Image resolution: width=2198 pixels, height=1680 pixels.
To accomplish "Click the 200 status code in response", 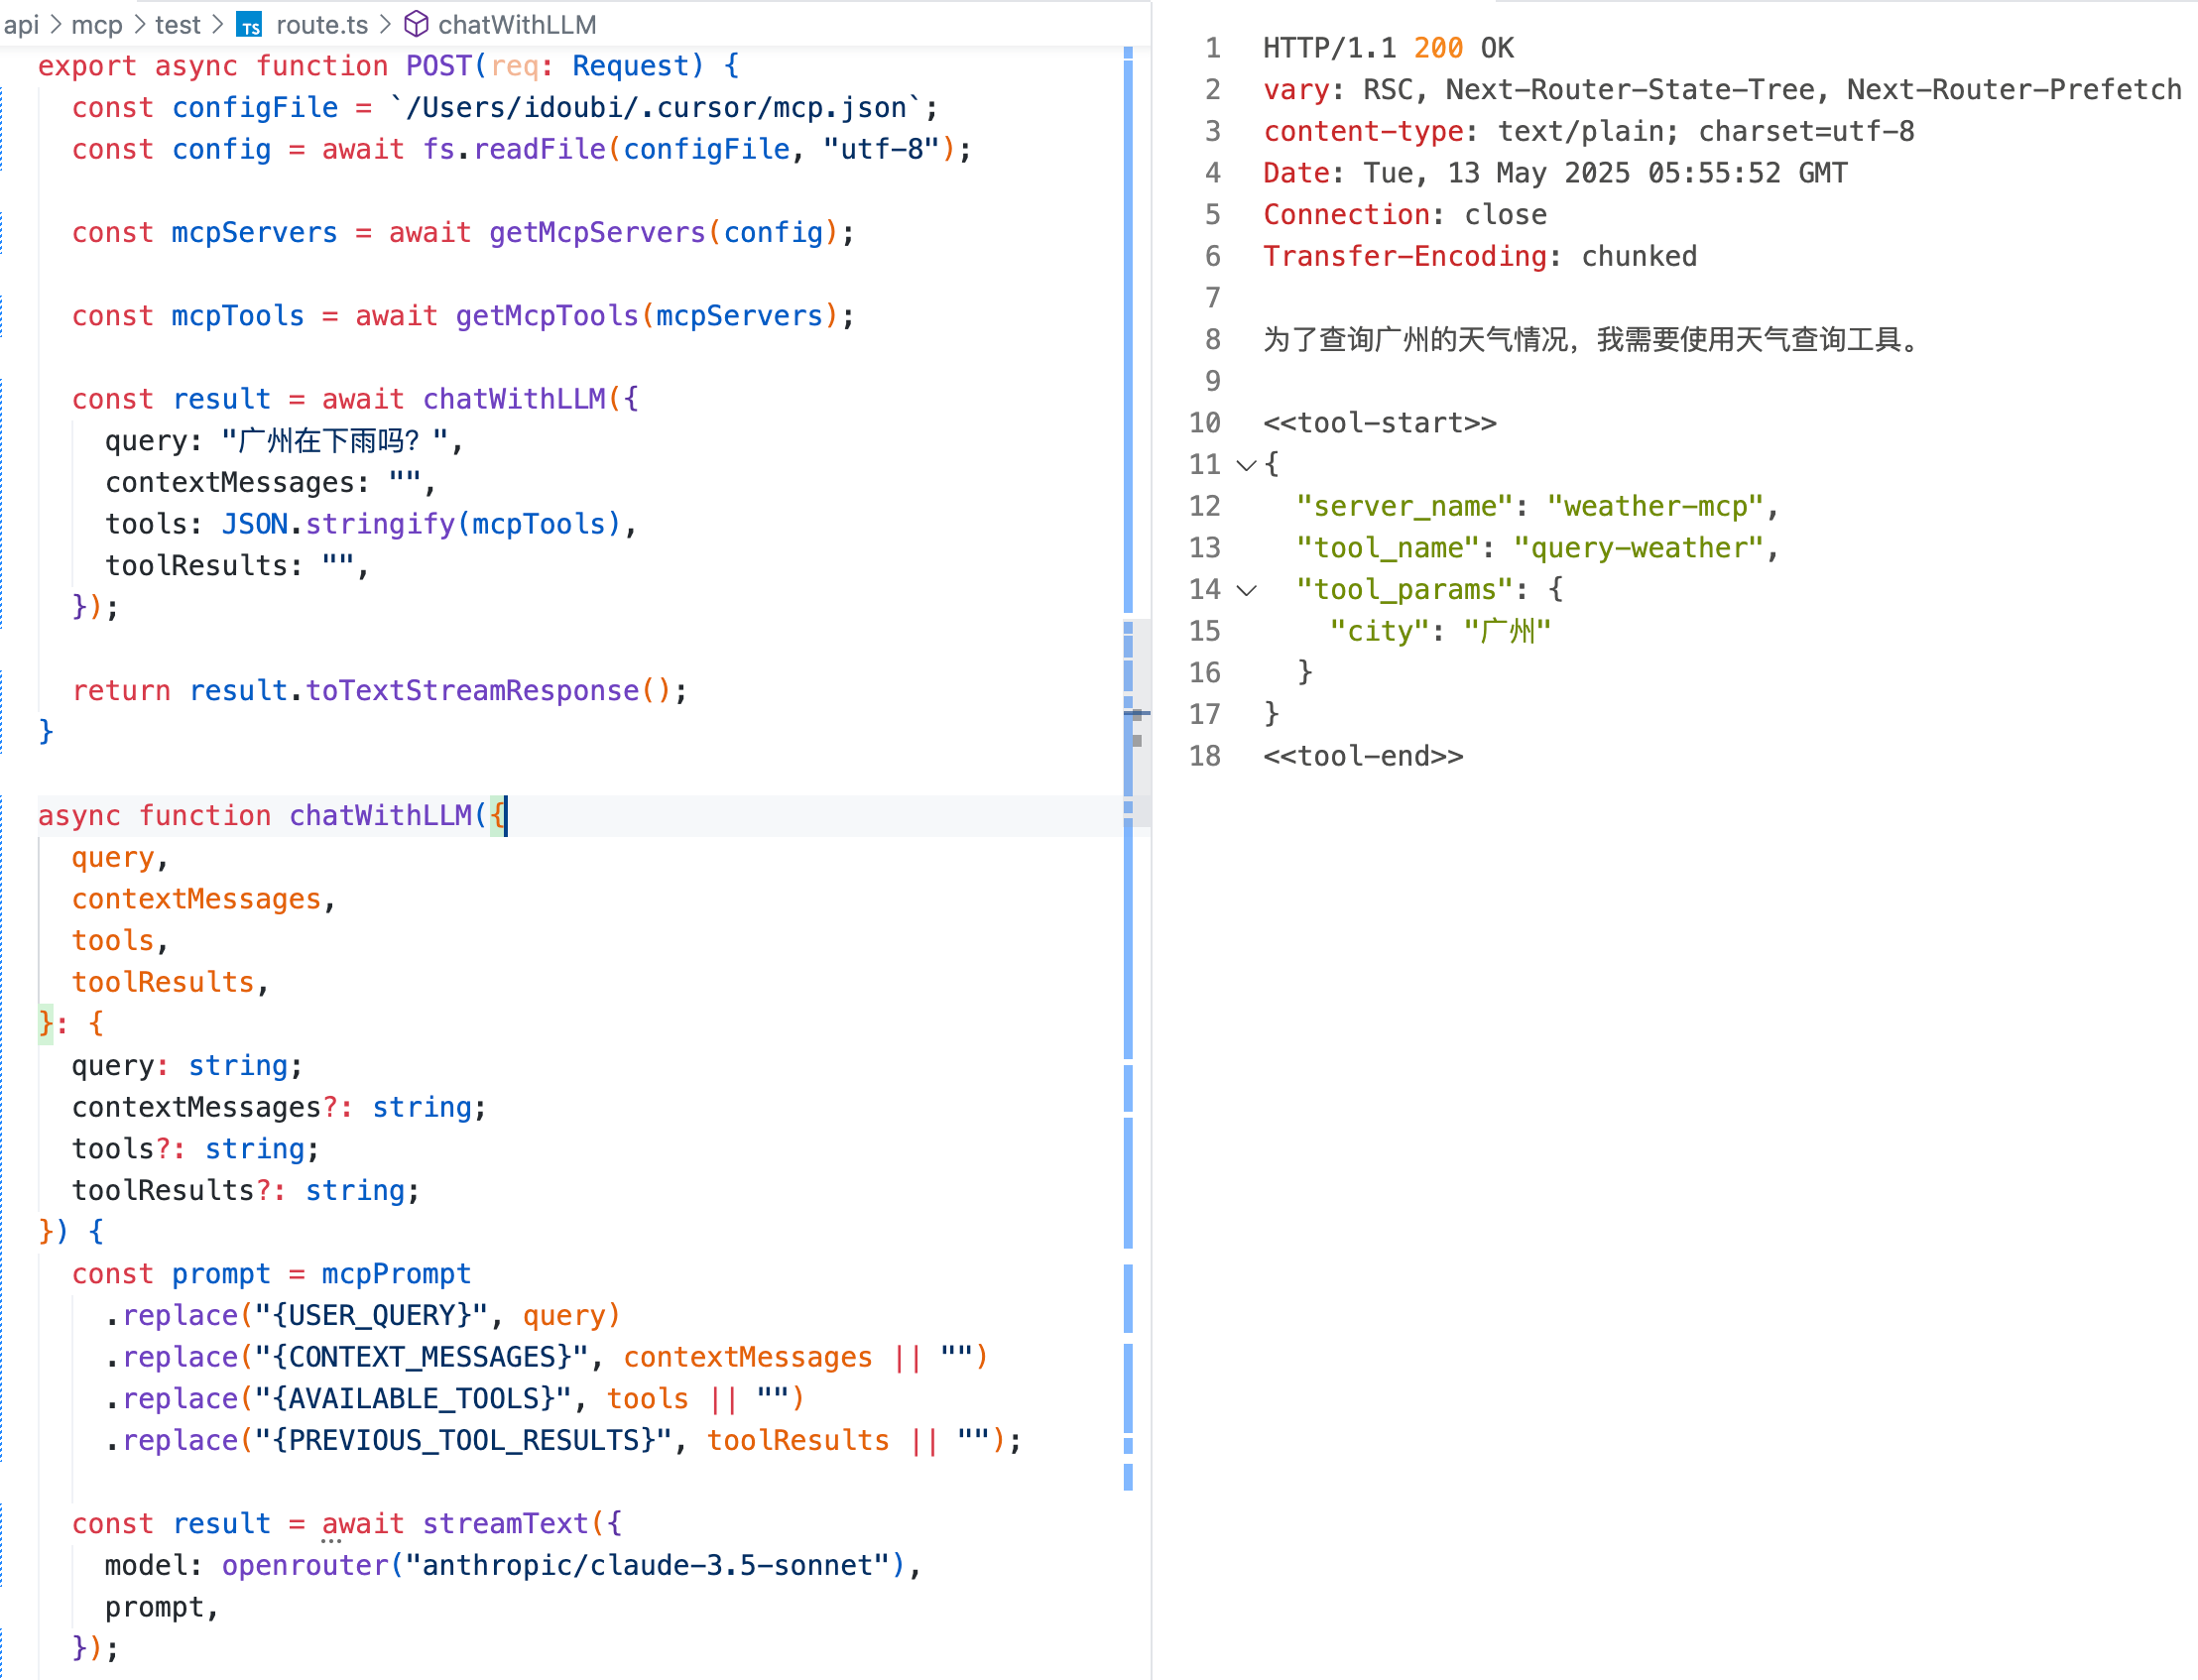I will 1437,48.
